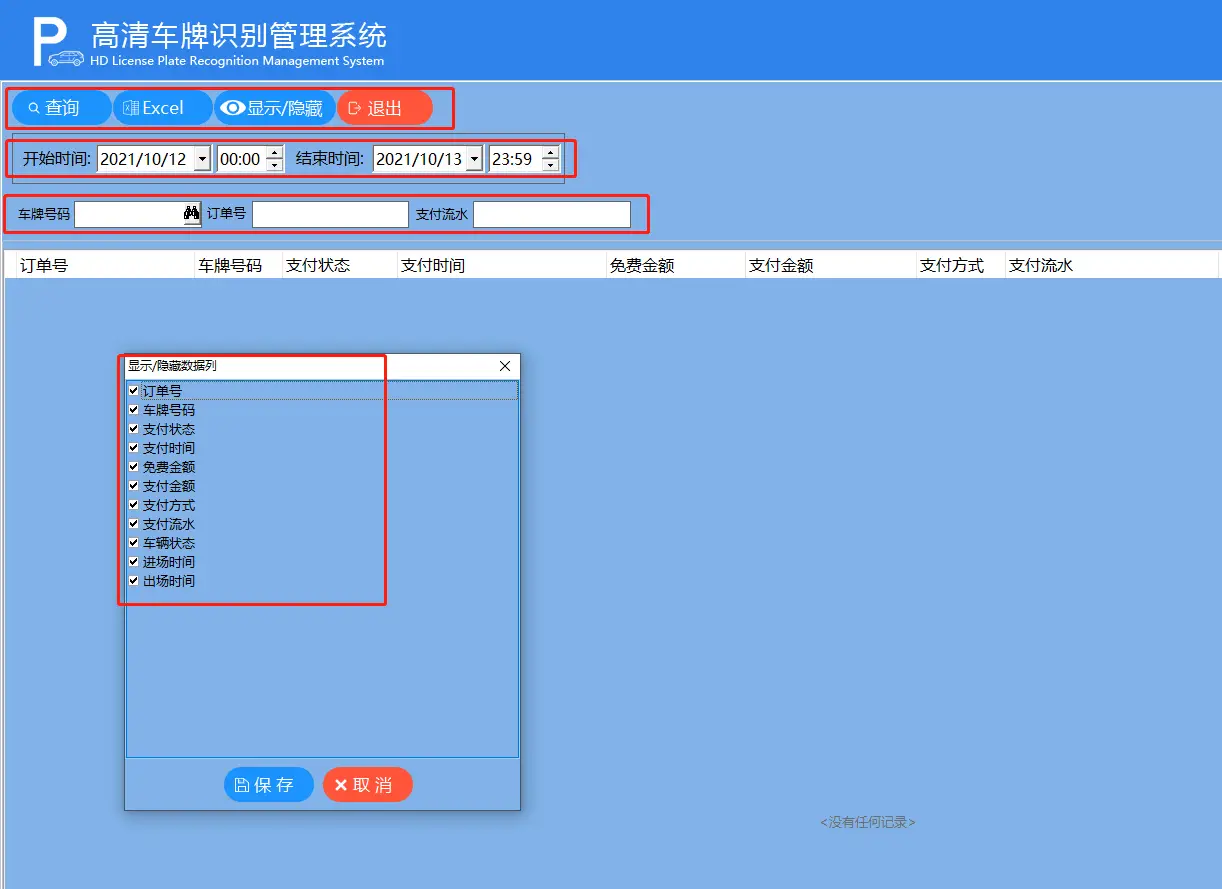Toggle the 出场时间 column checkbox

134,580
